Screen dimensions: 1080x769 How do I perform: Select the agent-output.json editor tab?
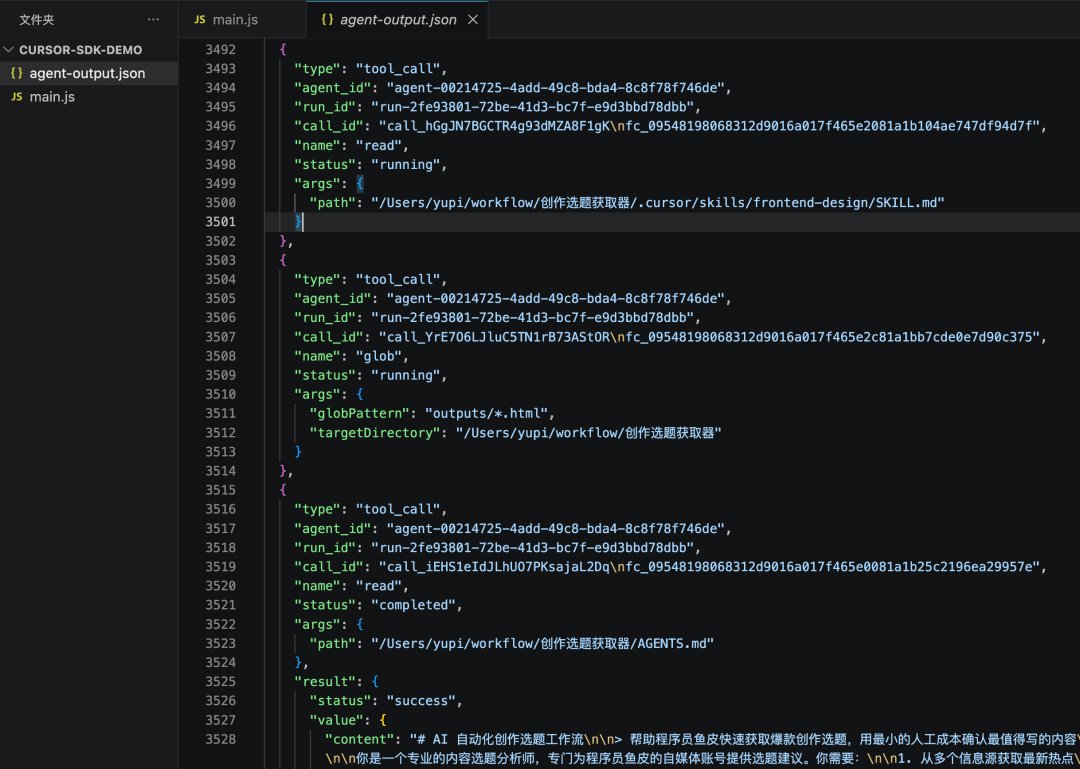pos(397,20)
